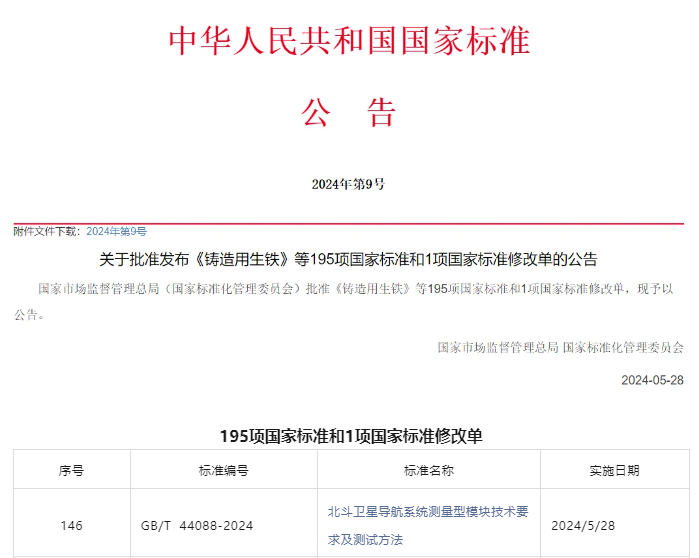Click the 2024-05-28 publication date
Screen dimensions: 699x558
(x=652, y=380)
